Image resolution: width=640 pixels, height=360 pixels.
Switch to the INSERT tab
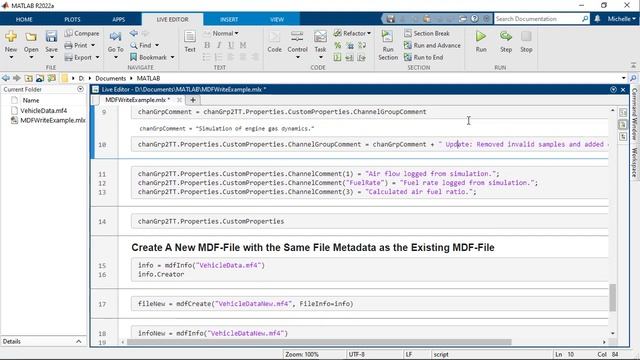[229, 19]
